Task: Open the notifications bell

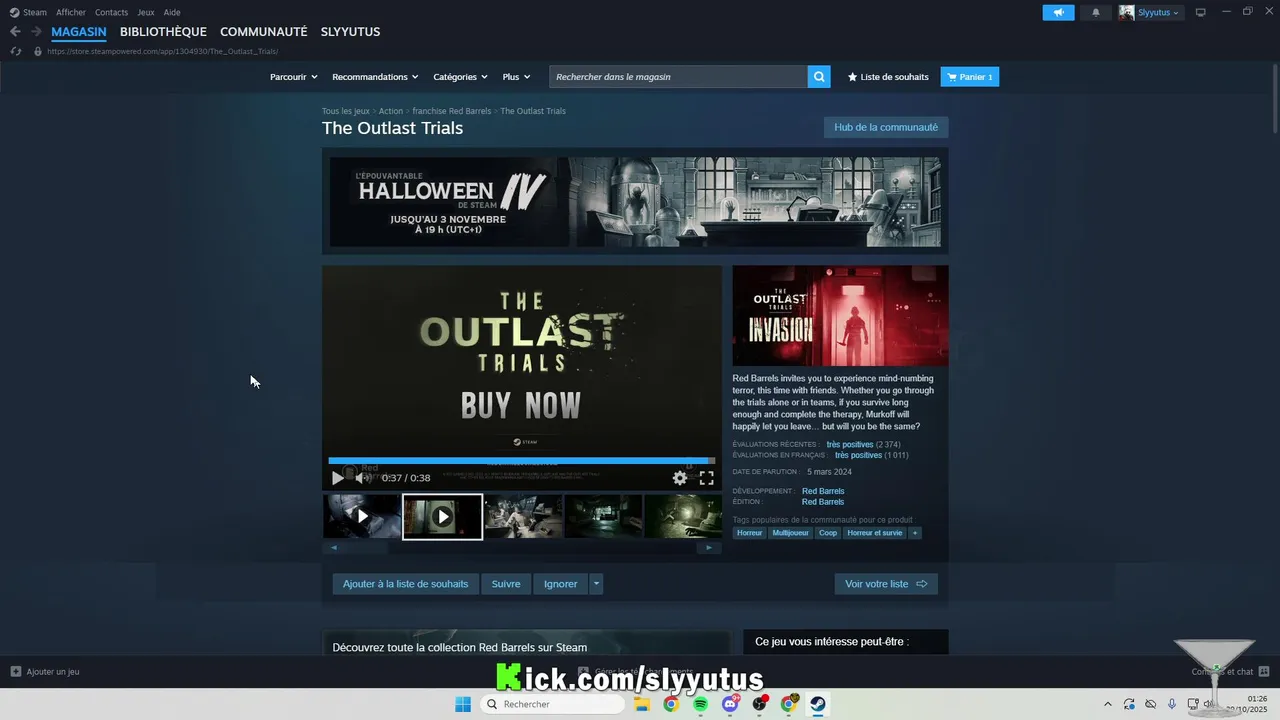Action: coord(1096,13)
